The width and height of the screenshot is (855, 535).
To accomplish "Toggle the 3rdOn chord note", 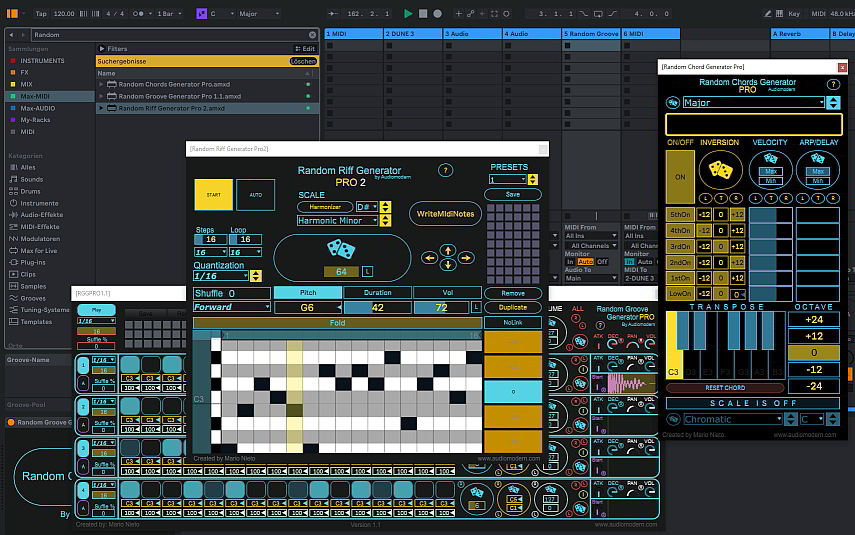I will (x=681, y=247).
